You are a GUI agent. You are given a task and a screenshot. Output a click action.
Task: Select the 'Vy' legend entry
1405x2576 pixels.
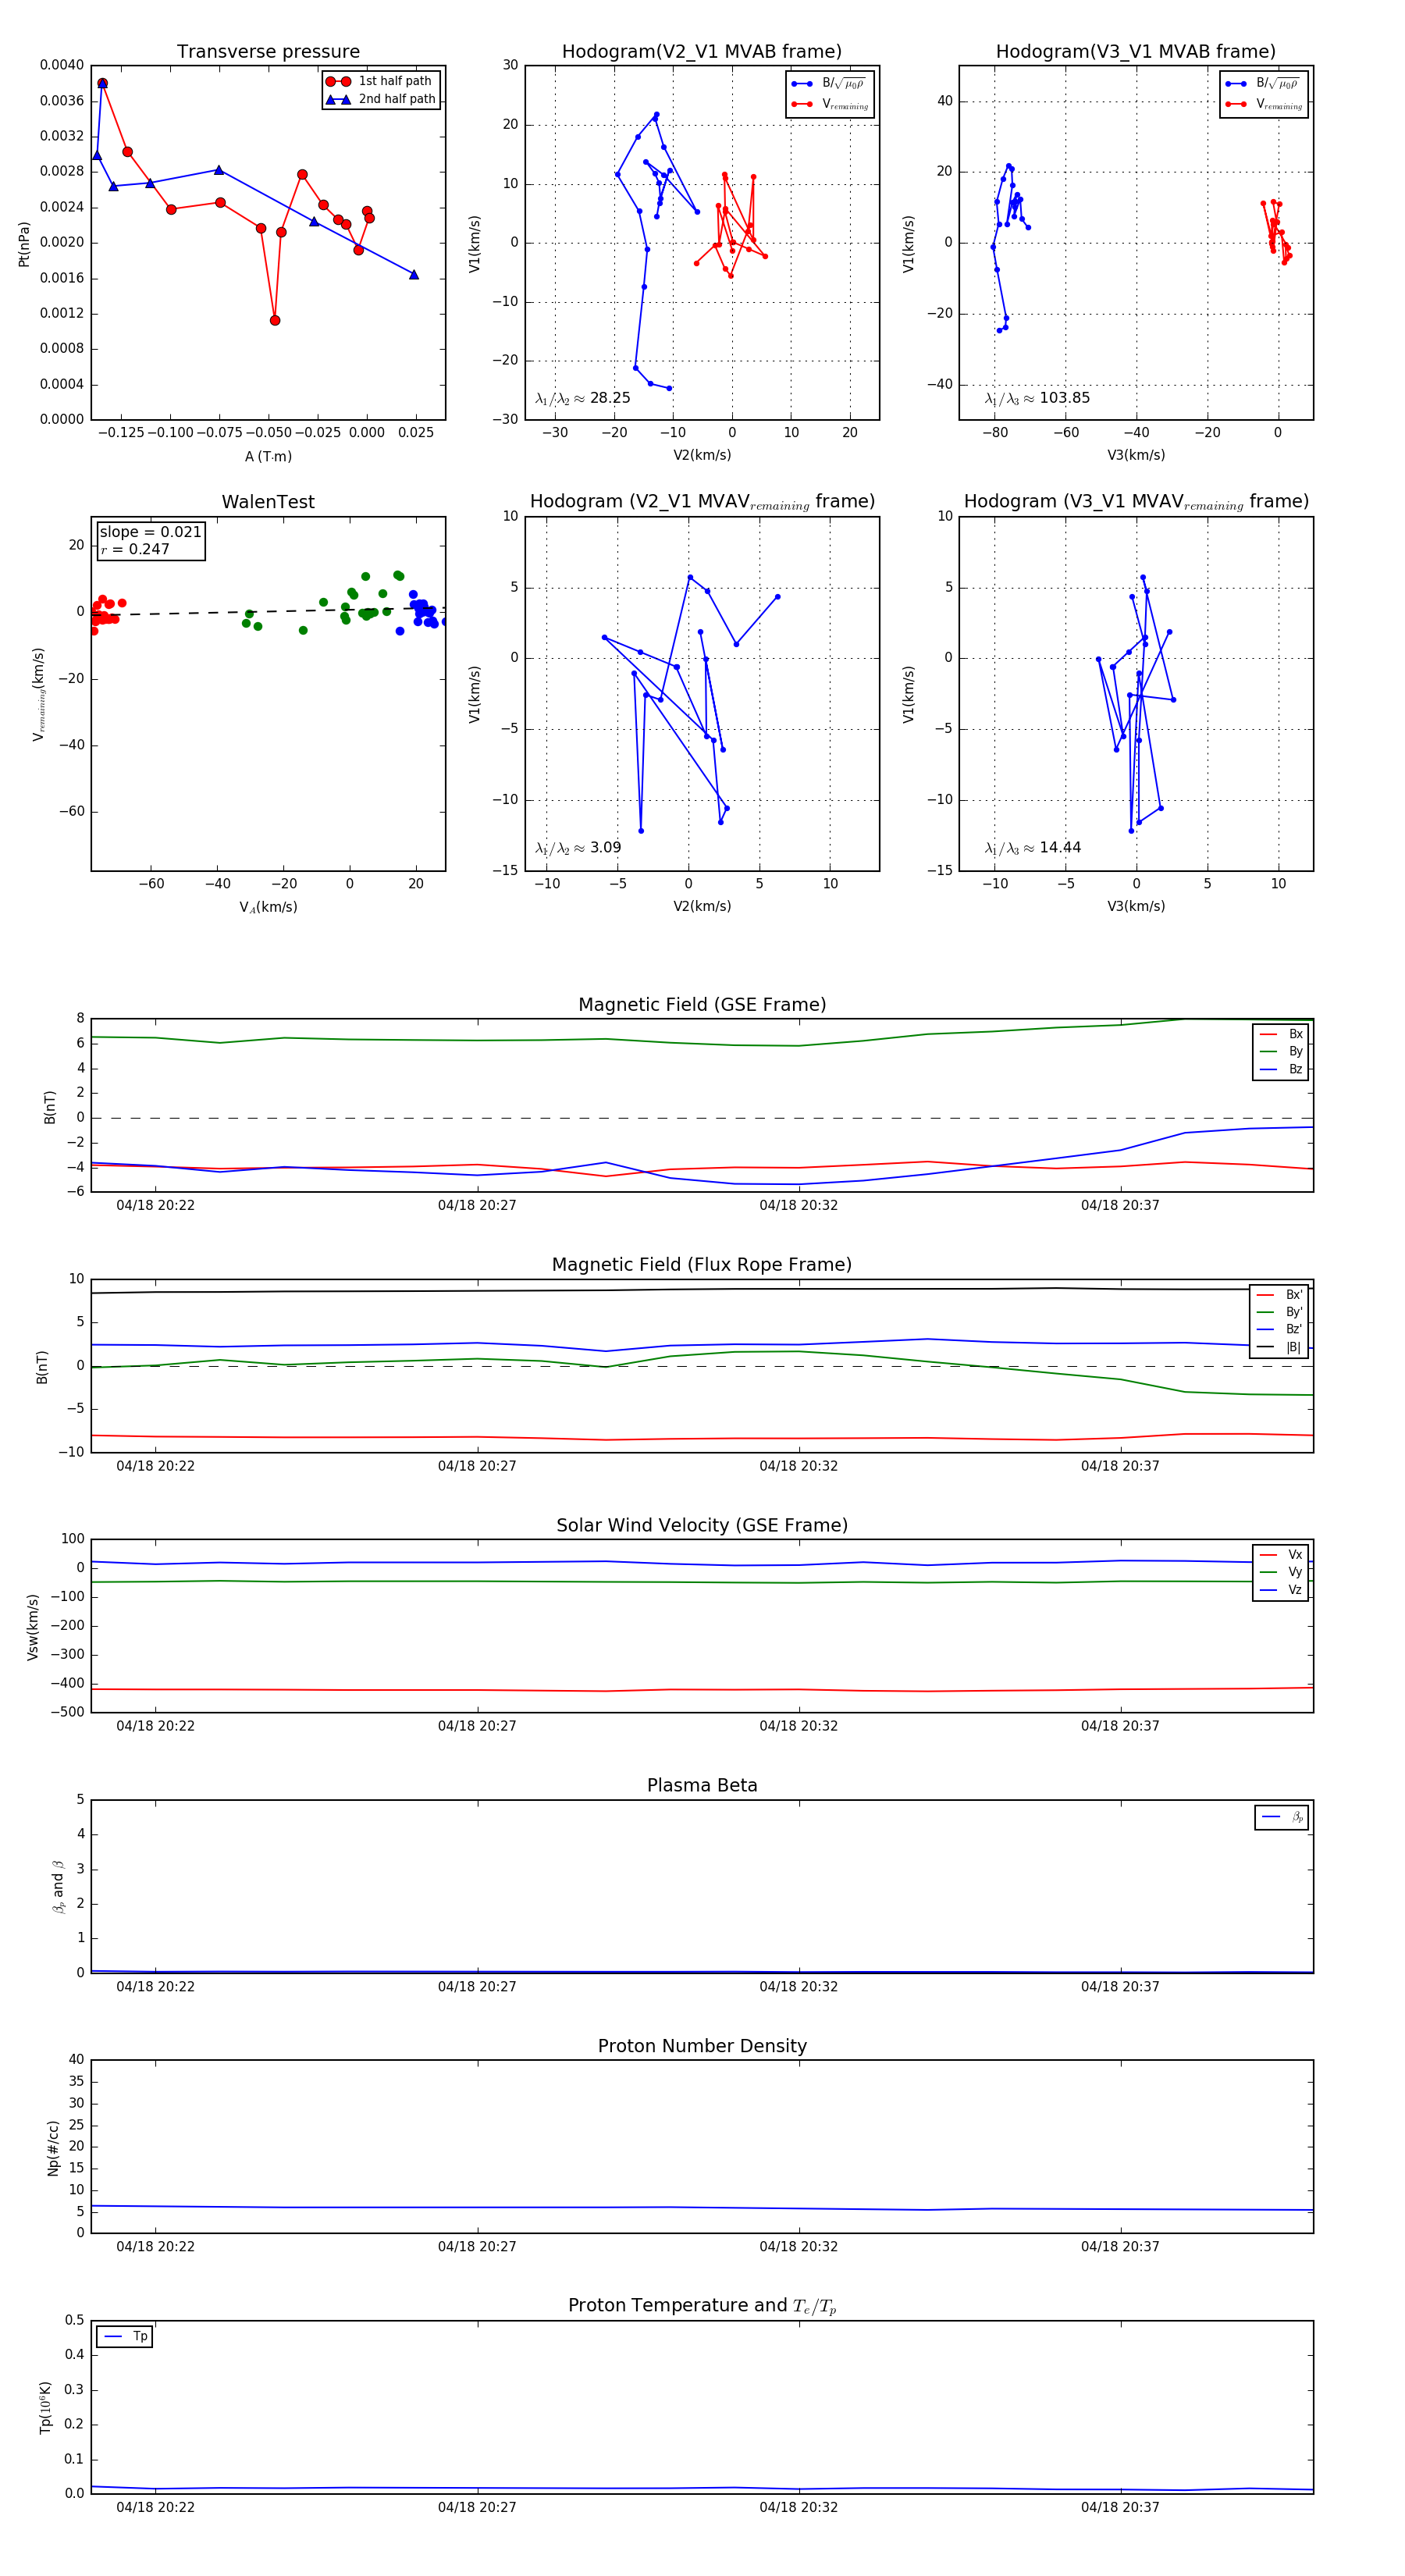click(1281, 1572)
